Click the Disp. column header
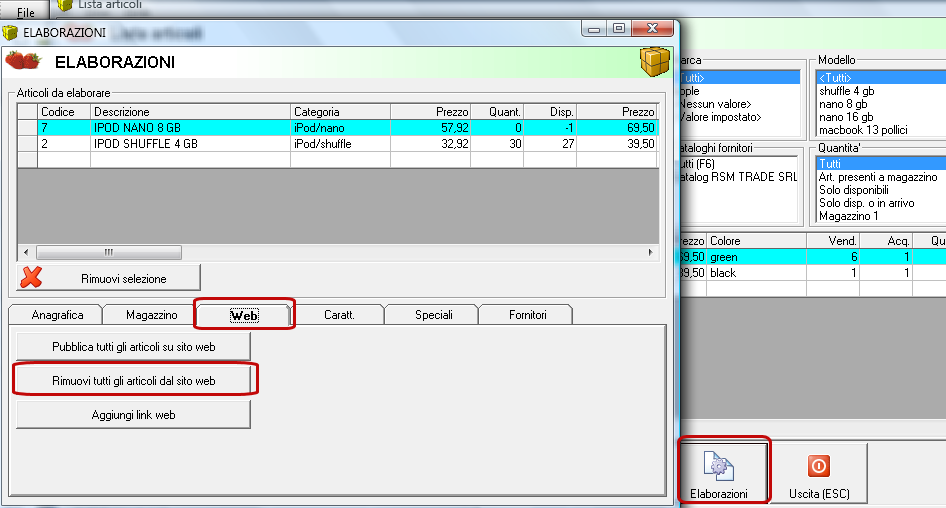The width and height of the screenshot is (946, 508). [550, 112]
